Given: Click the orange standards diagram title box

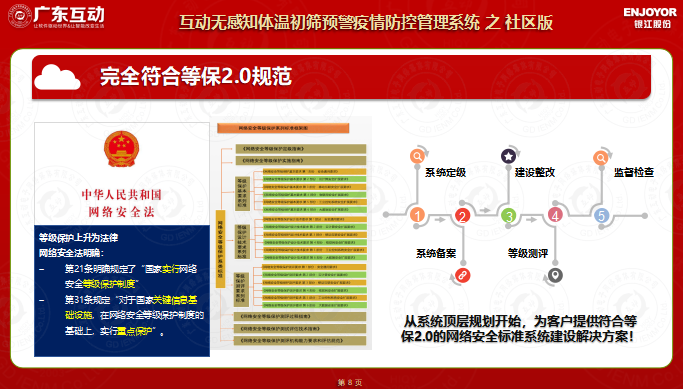Looking at the screenshot, I should 283,128.
